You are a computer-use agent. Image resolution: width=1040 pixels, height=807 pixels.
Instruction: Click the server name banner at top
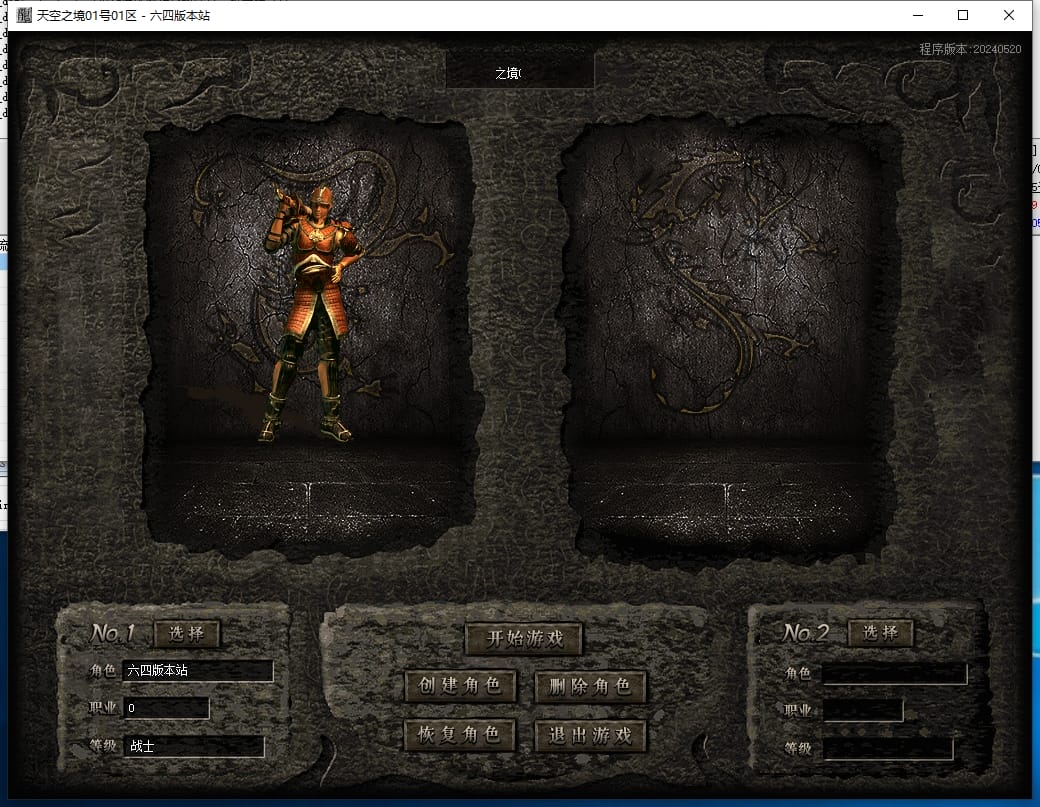(x=519, y=73)
